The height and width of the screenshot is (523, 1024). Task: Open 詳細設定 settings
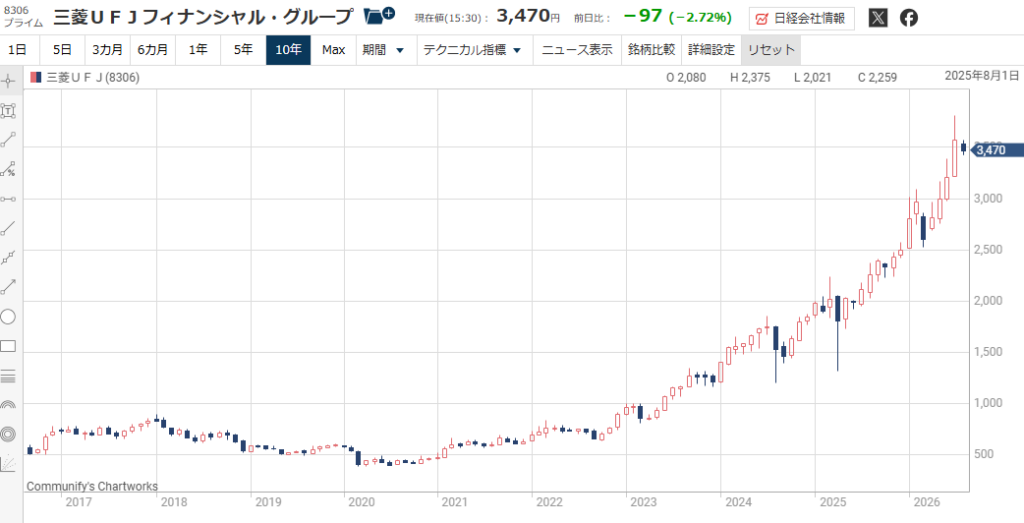pos(711,50)
